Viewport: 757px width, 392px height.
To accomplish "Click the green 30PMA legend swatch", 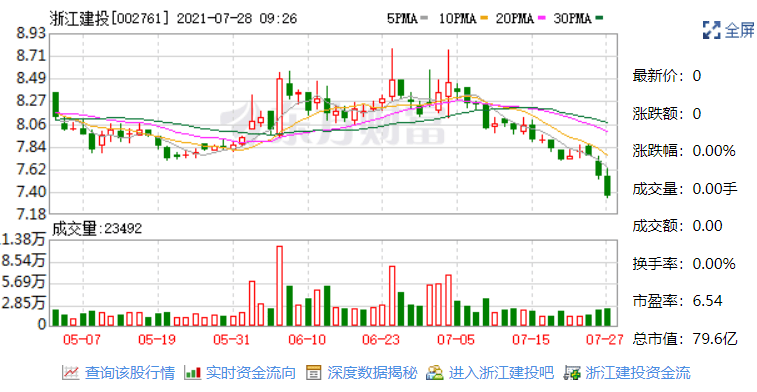I will coord(600,18).
